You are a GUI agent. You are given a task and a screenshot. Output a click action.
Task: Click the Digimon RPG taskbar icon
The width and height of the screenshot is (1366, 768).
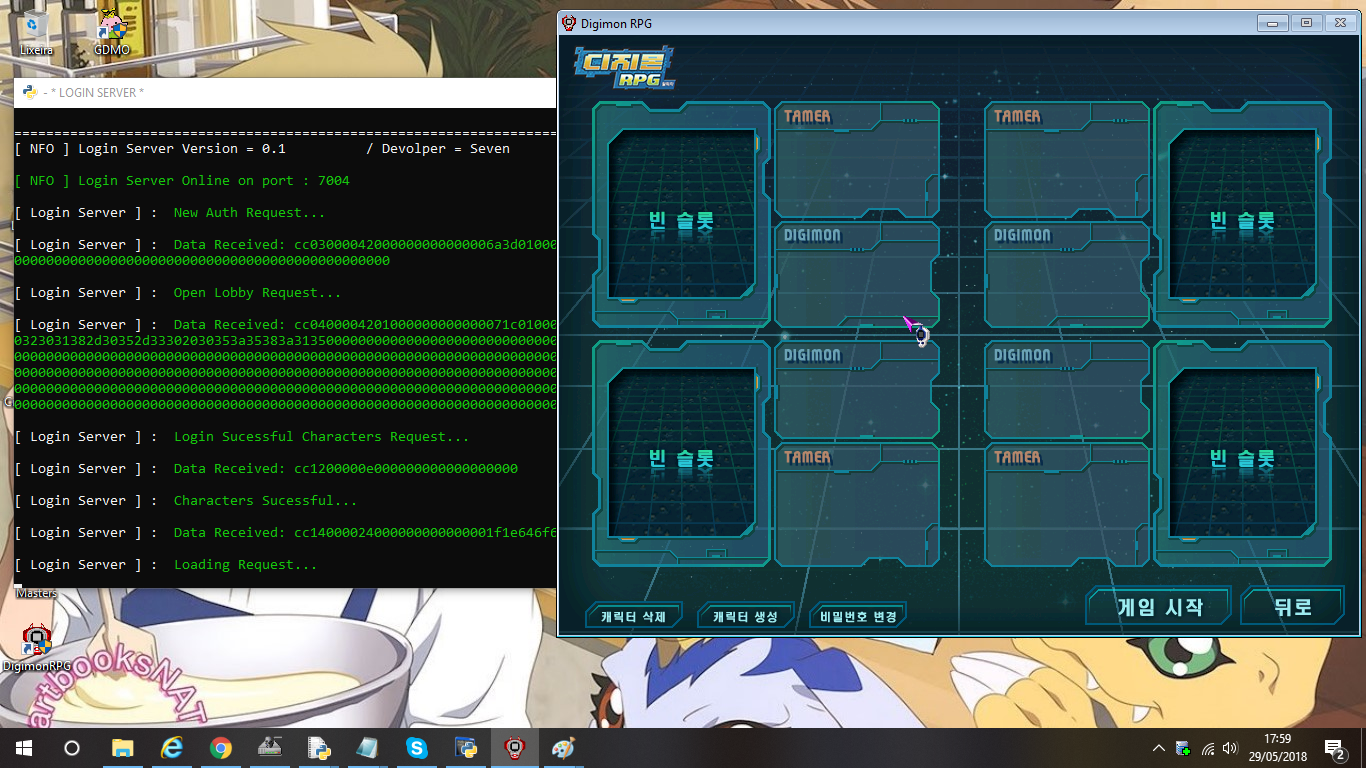(x=515, y=748)
